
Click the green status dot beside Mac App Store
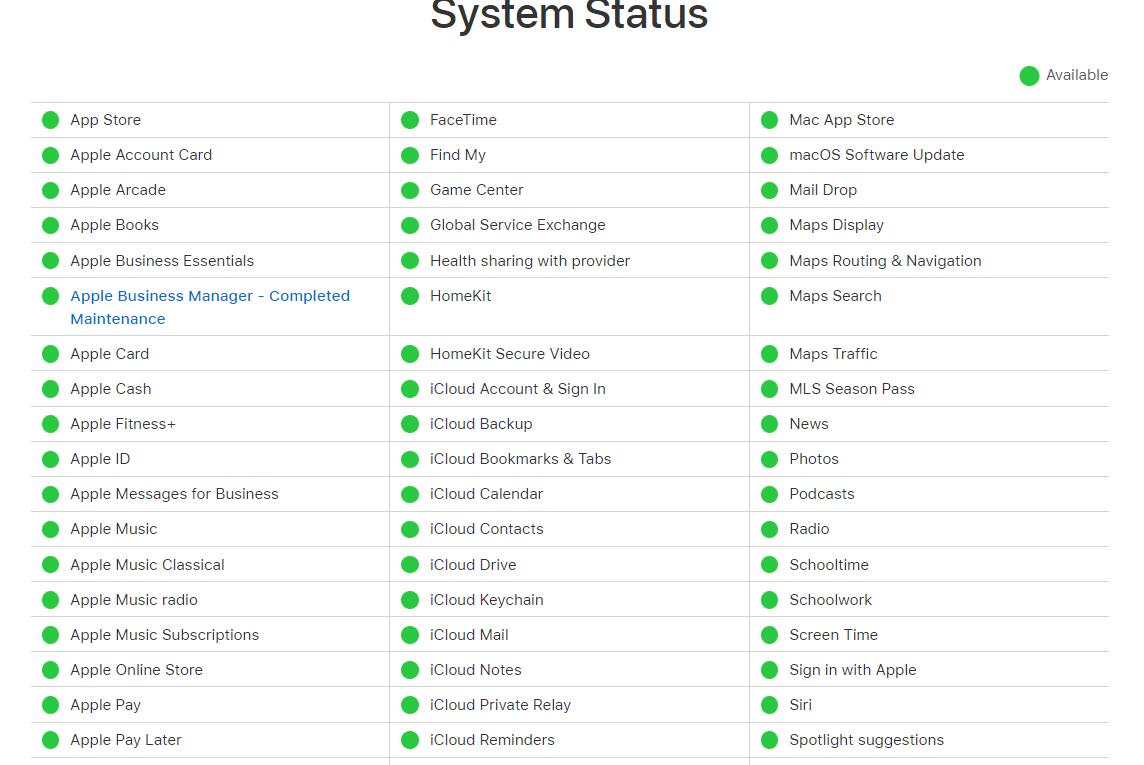770,120
